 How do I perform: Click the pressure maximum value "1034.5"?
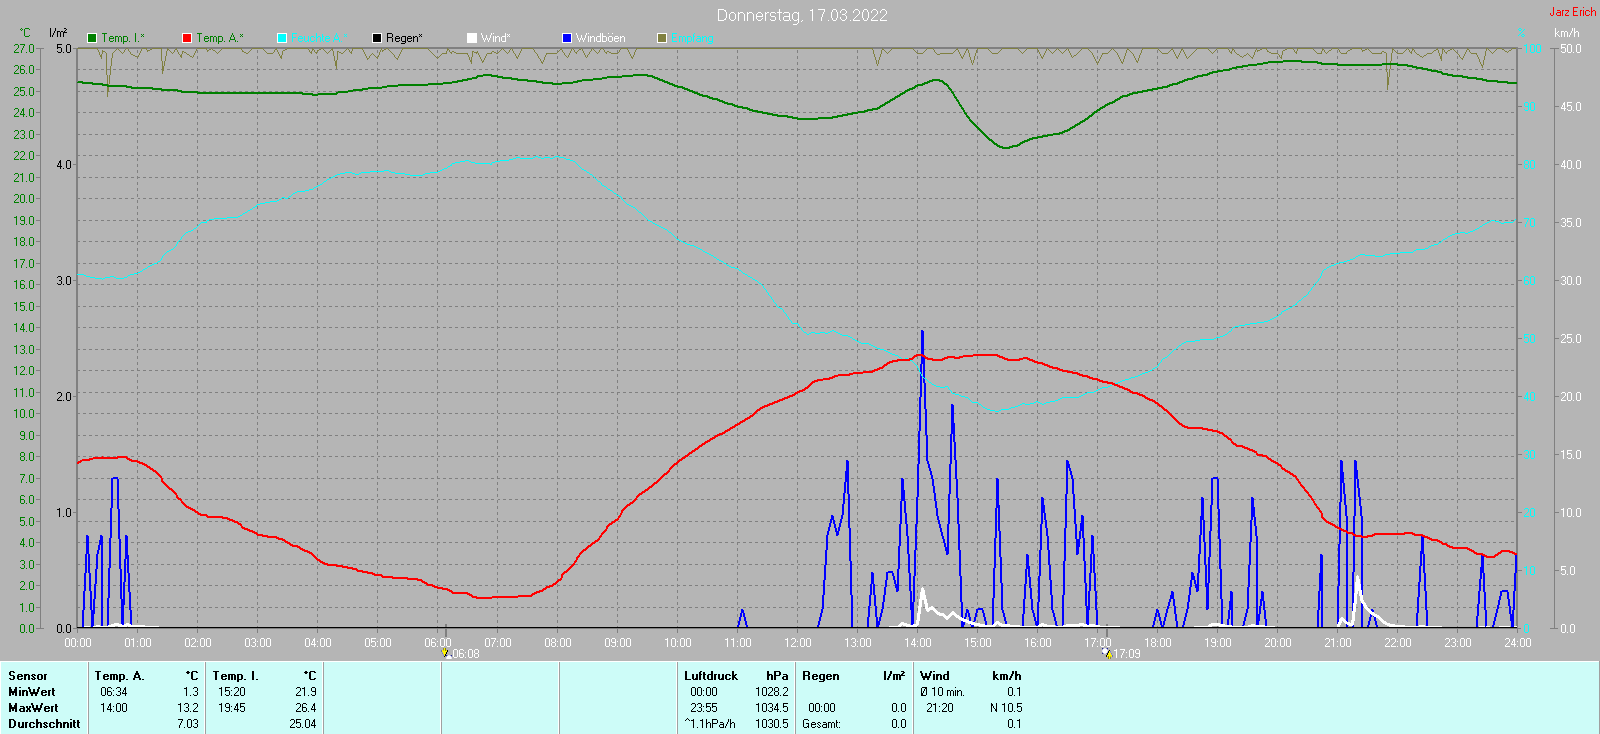[x=772, y=708]
